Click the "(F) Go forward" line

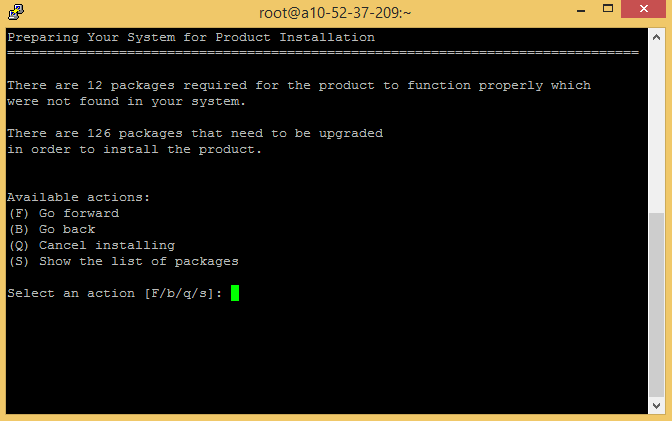(x=63, y=213)
